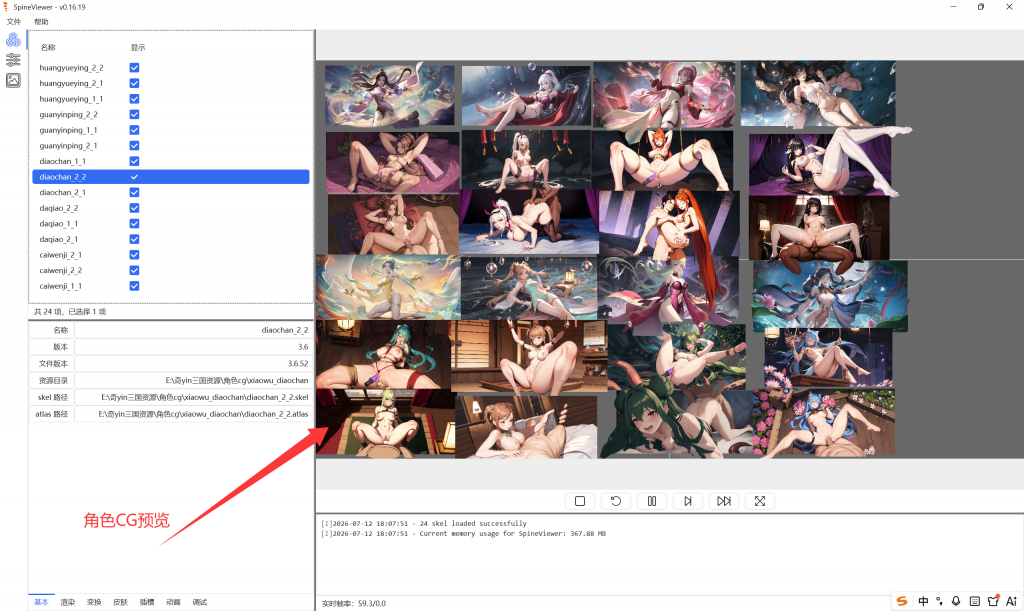This screenshot has width=1024, height=611.
Task: Toggle fullscreen preview mode
Action: point(760,501)
